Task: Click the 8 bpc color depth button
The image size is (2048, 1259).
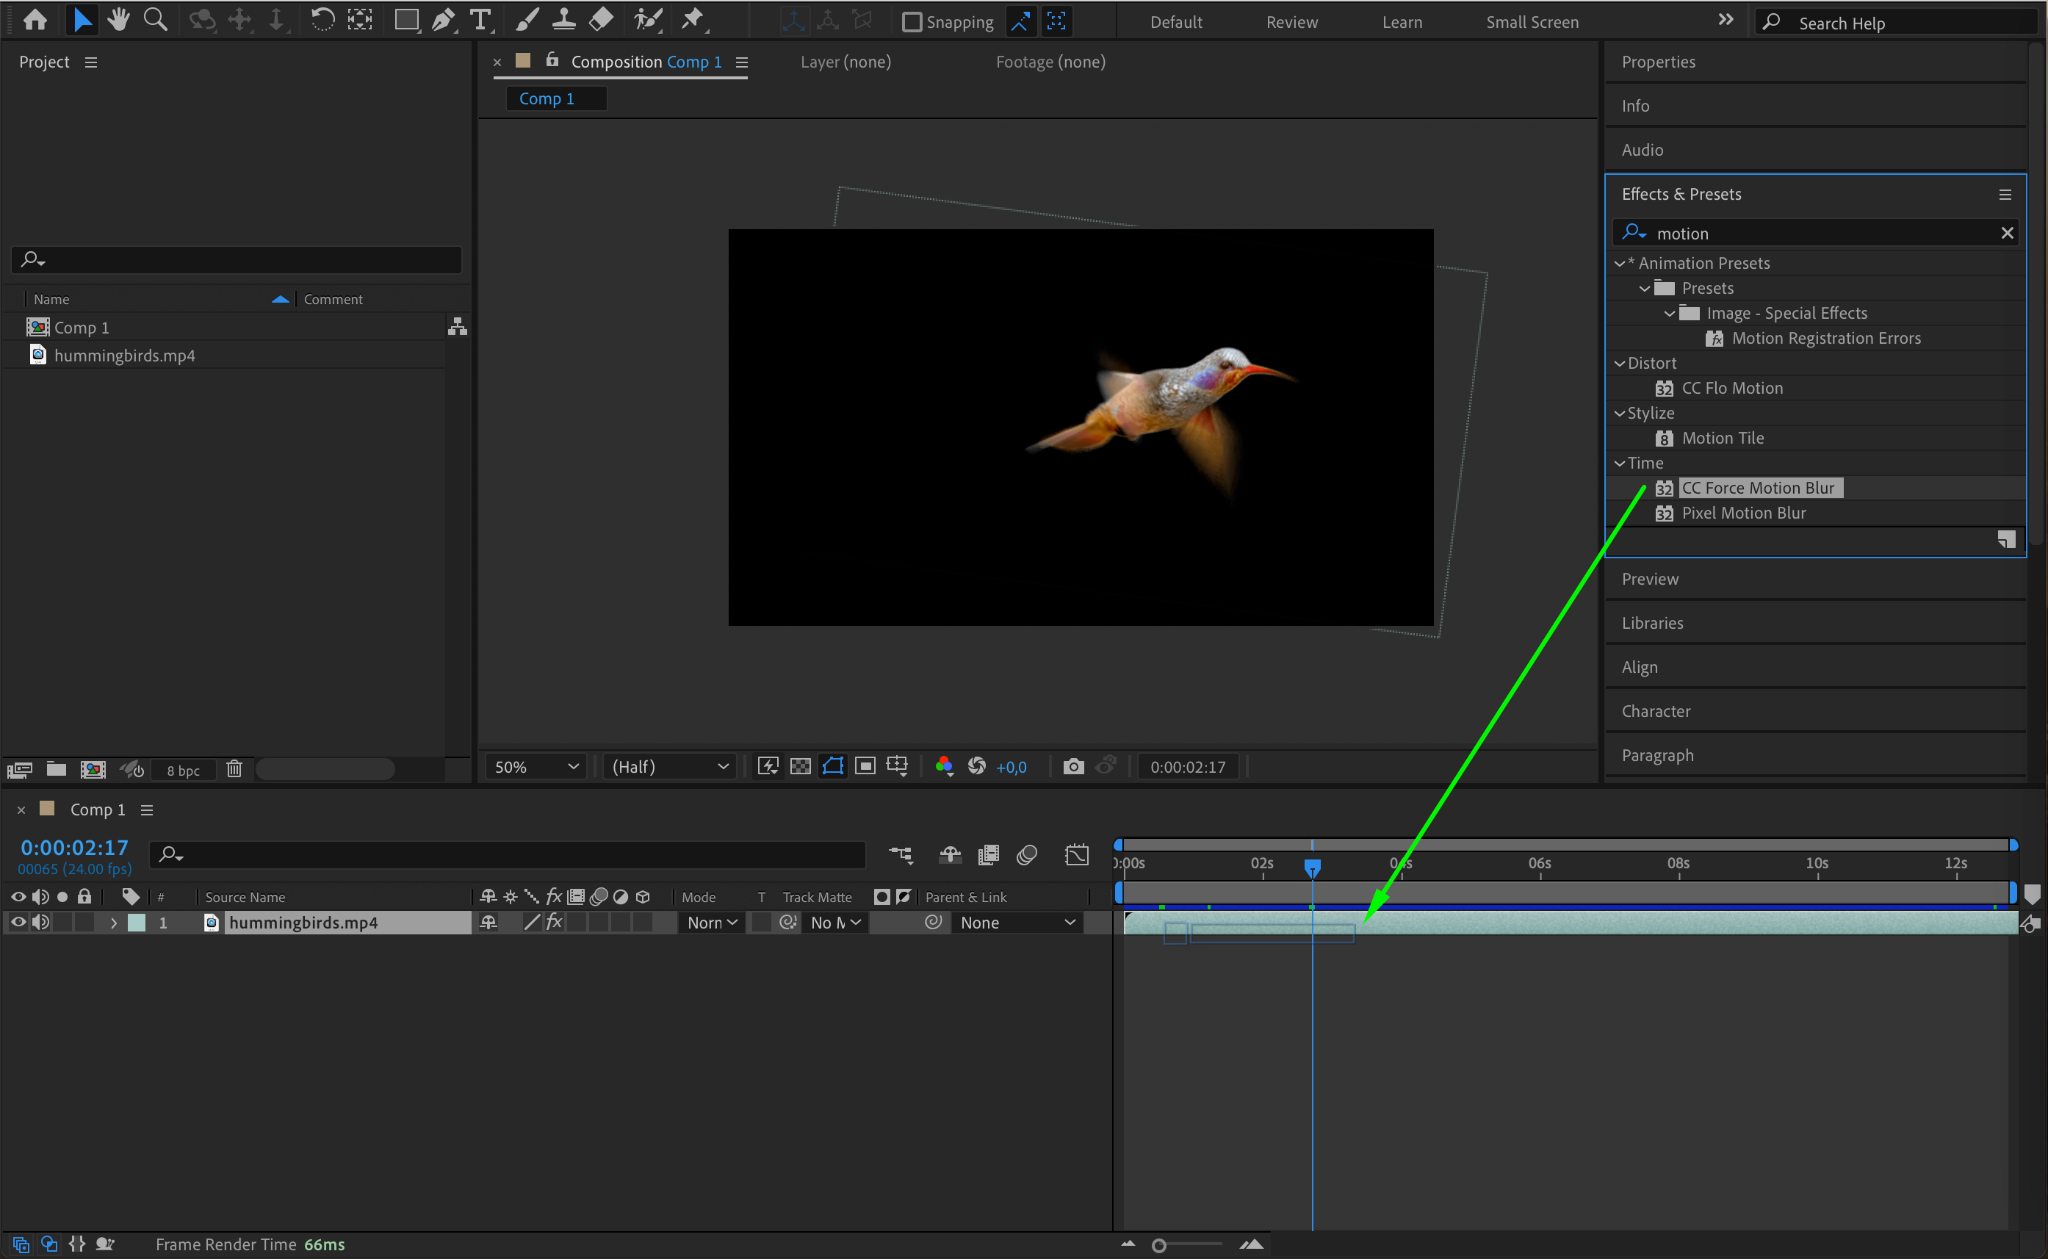Action: coord(183,770)
